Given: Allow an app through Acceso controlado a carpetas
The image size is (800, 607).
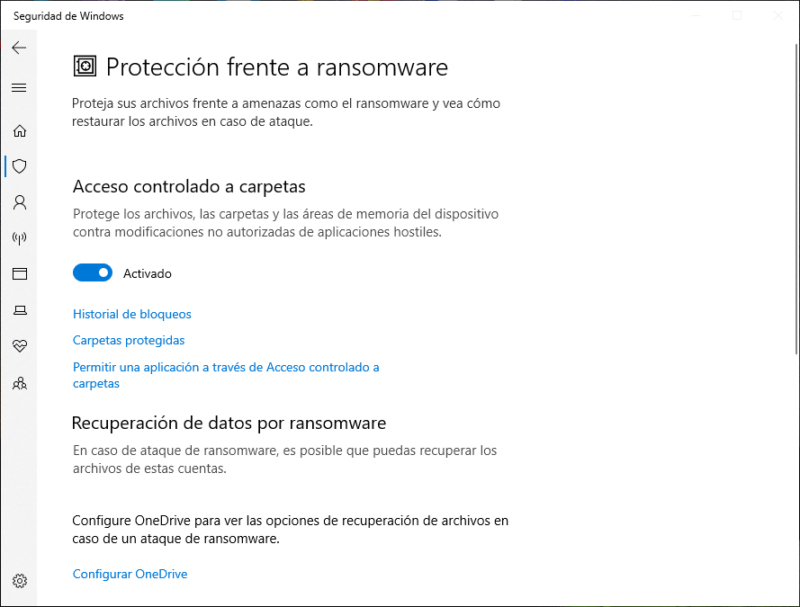Looking at the screenshot, I should (225, 367).
